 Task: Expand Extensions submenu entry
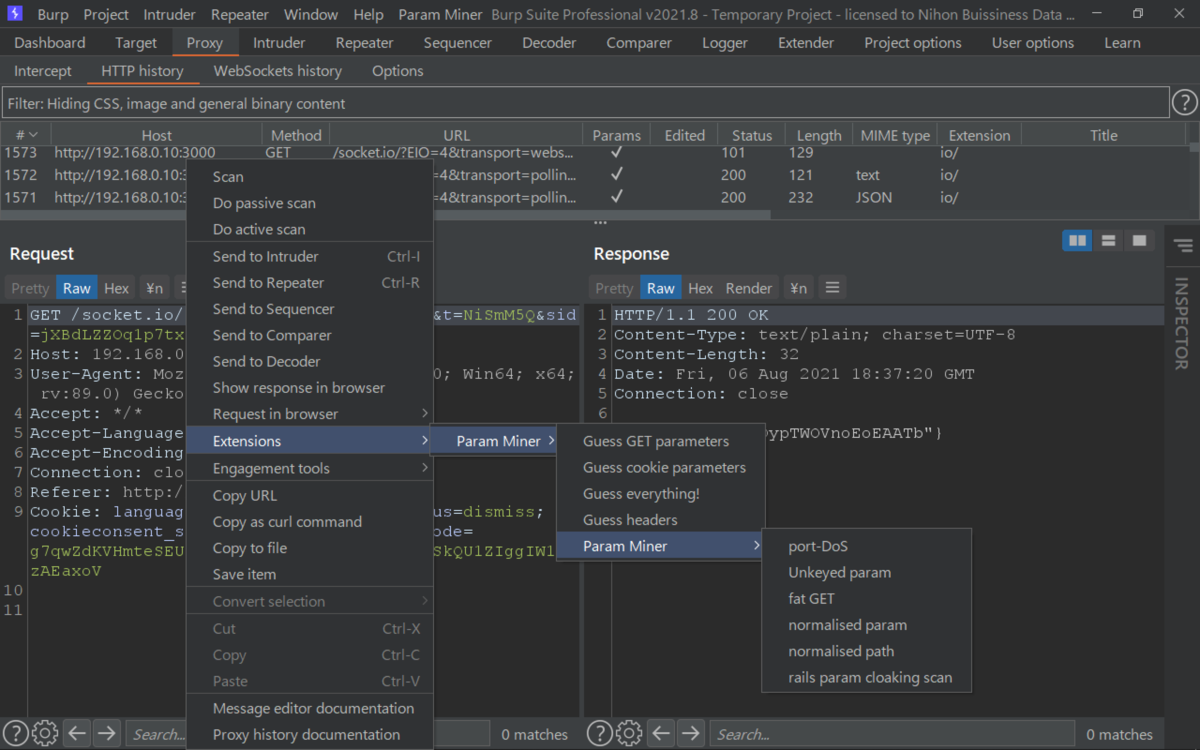point(310,441)
